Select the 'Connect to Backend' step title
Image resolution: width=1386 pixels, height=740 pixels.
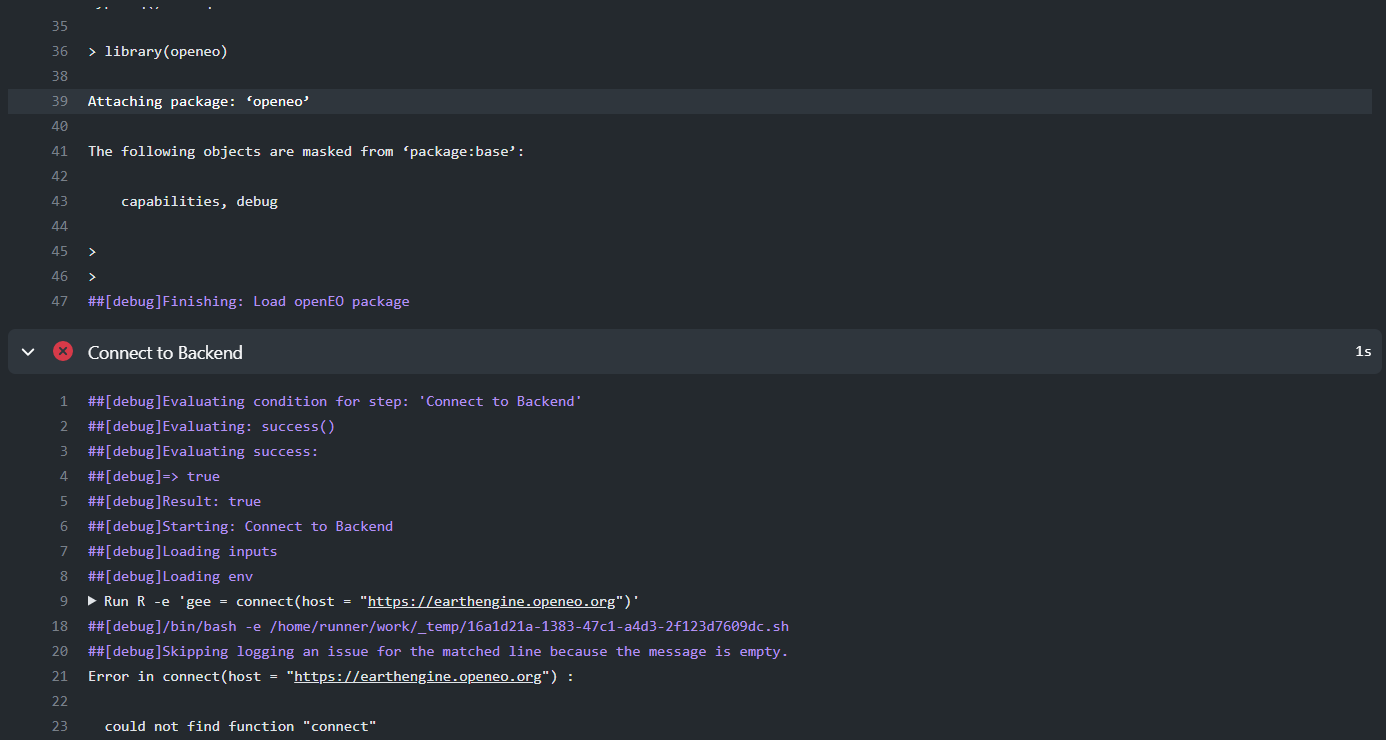click(165, 352)
